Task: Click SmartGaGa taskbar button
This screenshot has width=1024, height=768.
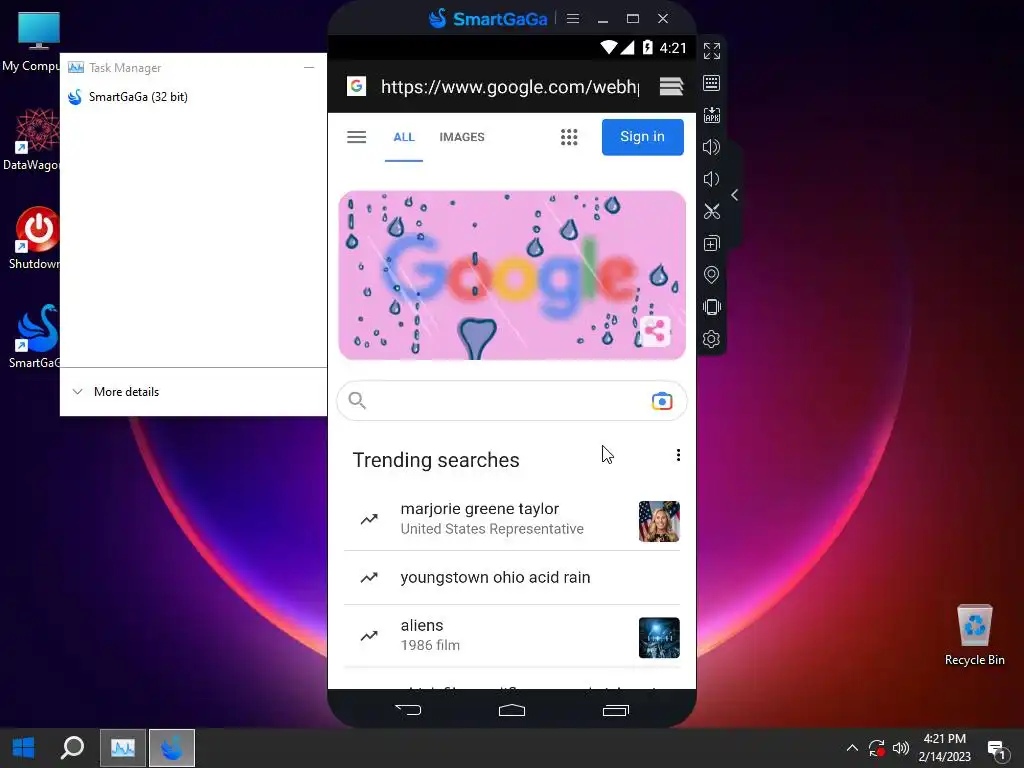Action: pyautogui.click(x=172, y=748)
